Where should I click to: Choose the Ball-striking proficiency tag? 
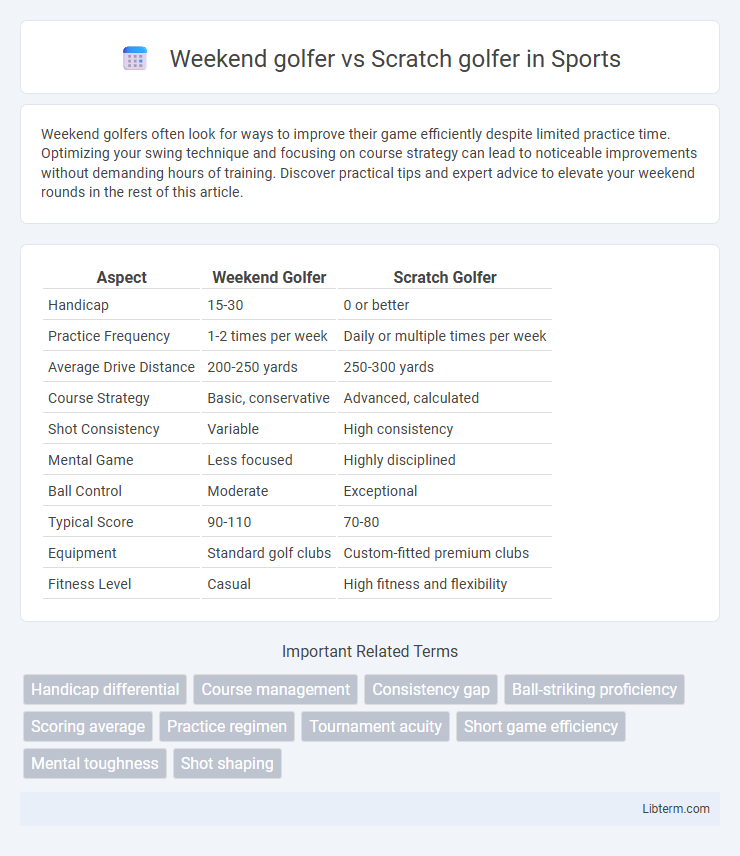594,689
